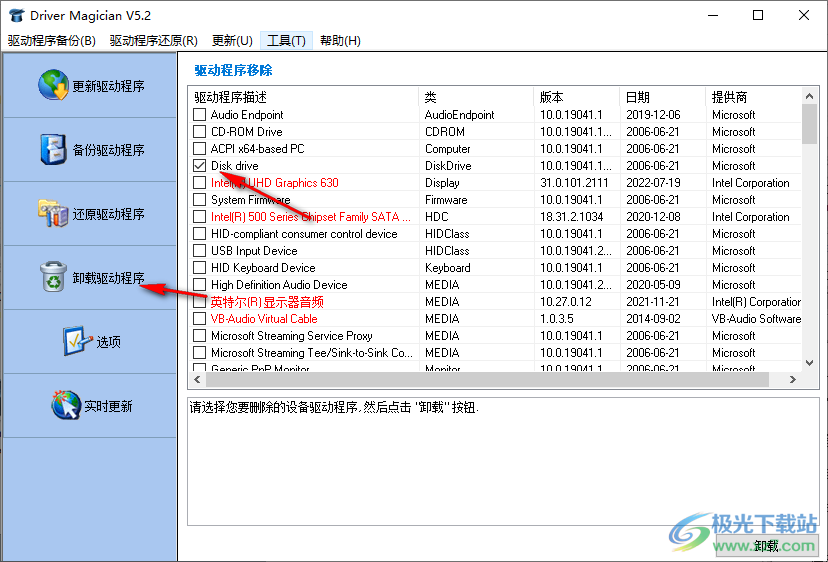Check the CD-ROM Drive checkbox
Screen dimensions: 828x562
(200, 132)
